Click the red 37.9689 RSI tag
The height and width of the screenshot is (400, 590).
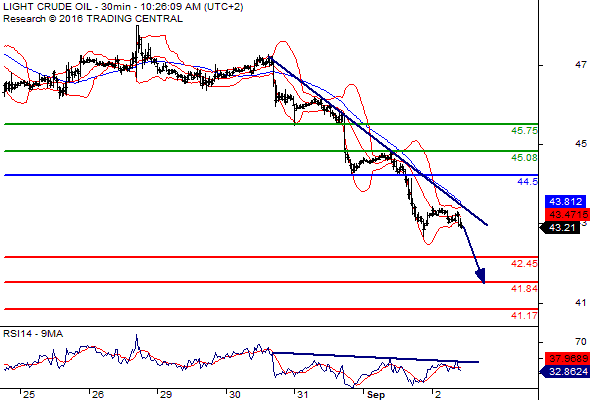pyautogui.click(x=567, y=359)
